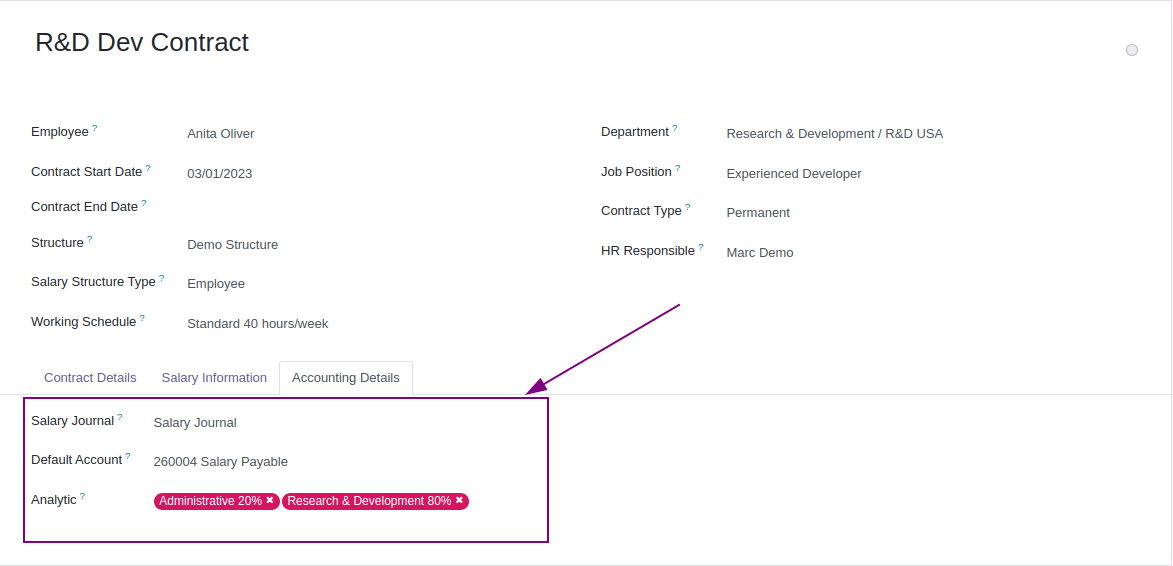Open the Structure field showing Demo Structure
1173x566 pixels.
click(233, 245)
